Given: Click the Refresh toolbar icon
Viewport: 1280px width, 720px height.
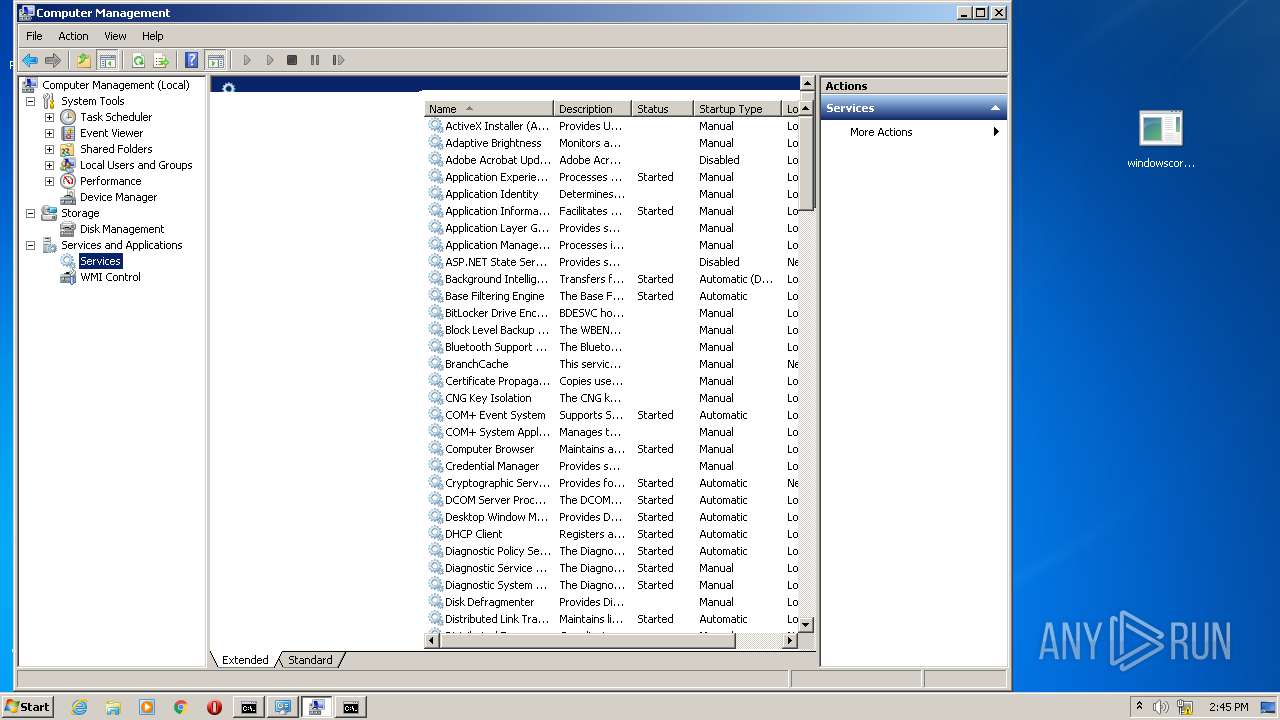Looking at the screenshot, I should point(138,60).
